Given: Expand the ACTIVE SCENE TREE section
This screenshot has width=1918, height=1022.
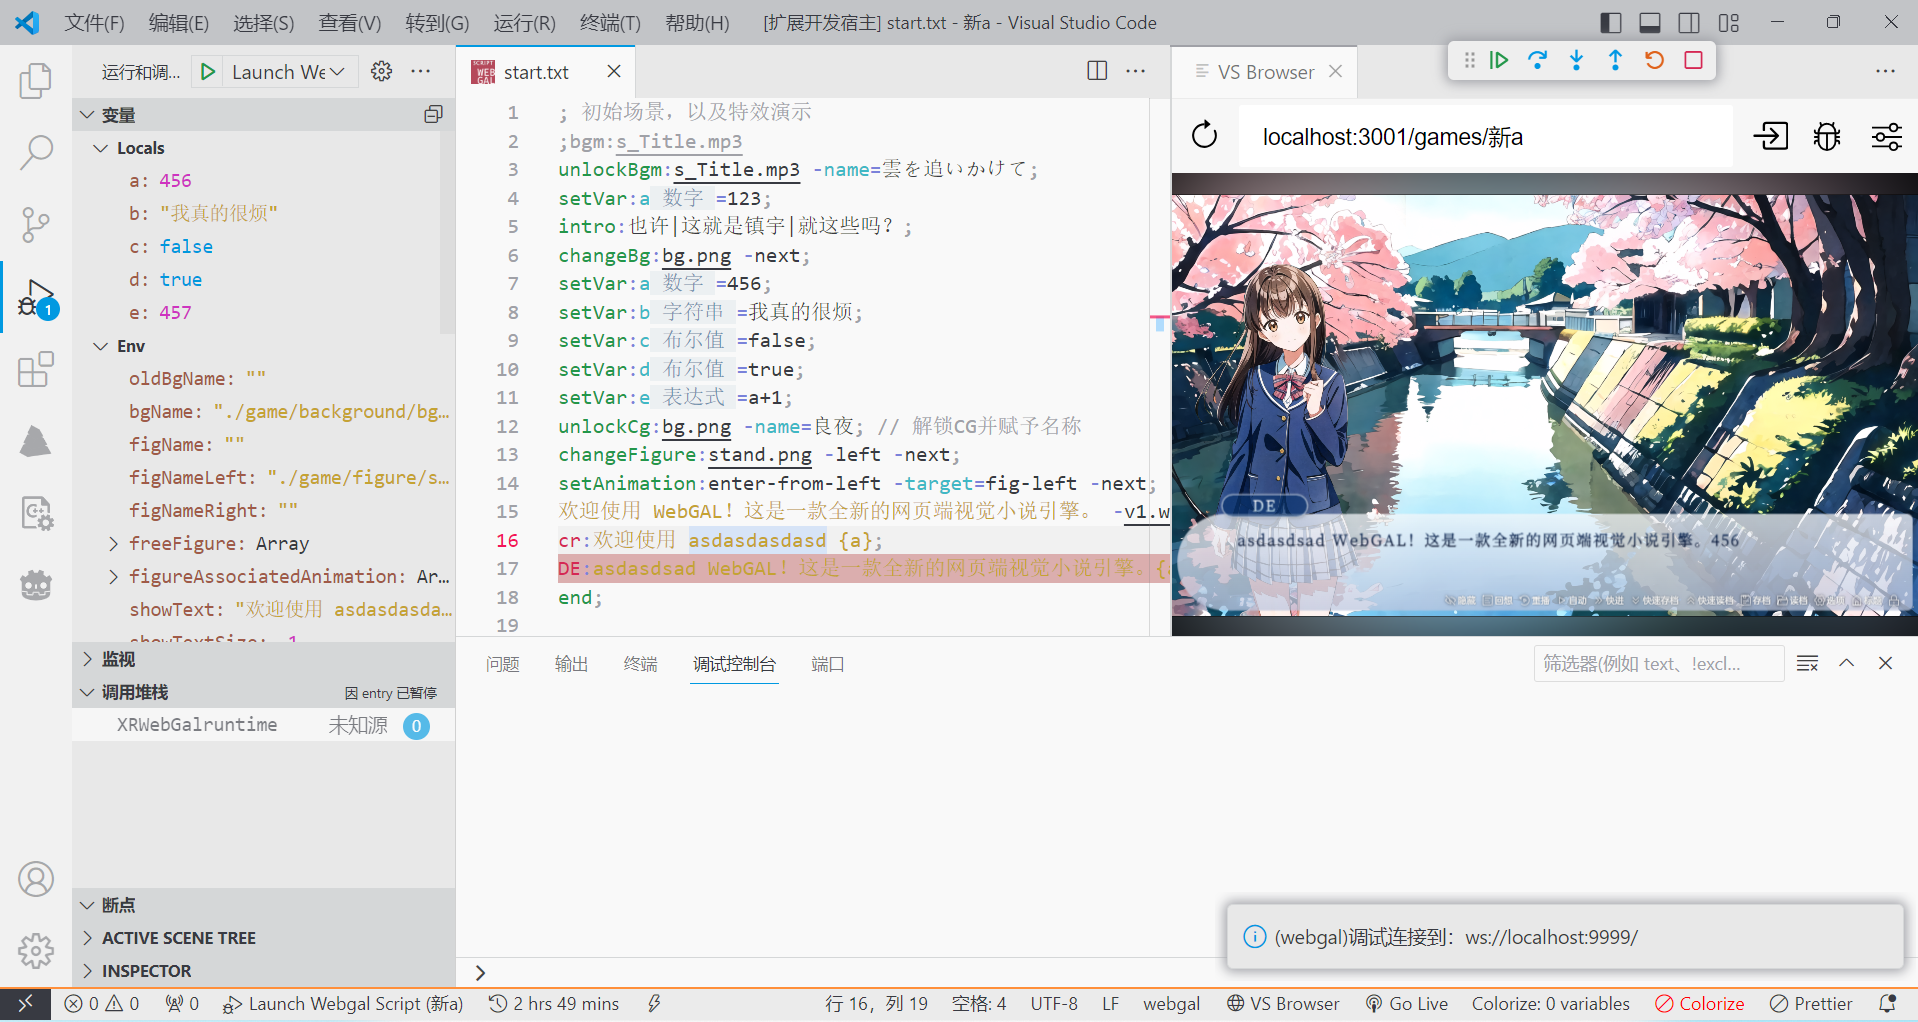Looking at the screenshot, I should [87, 938].
